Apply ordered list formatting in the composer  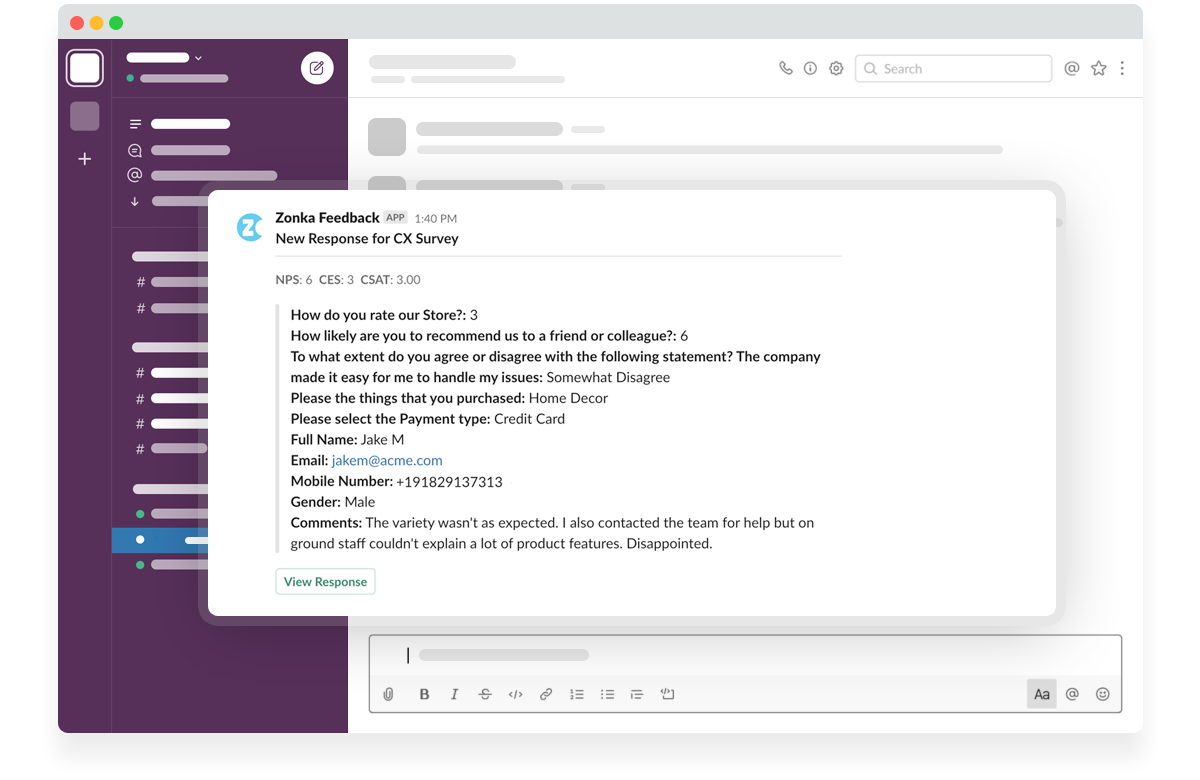(x=576, y=693)
